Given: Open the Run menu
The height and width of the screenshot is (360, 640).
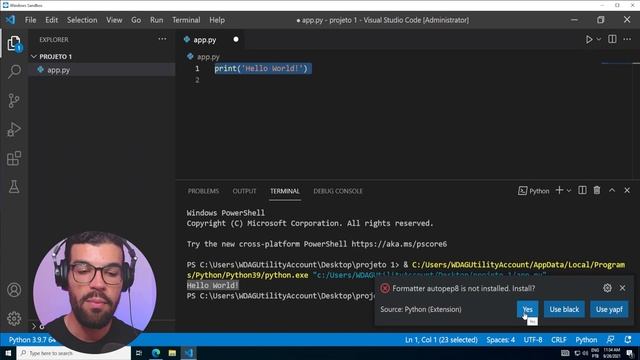Looking at the screenshot, I should (x=156, y=20).
